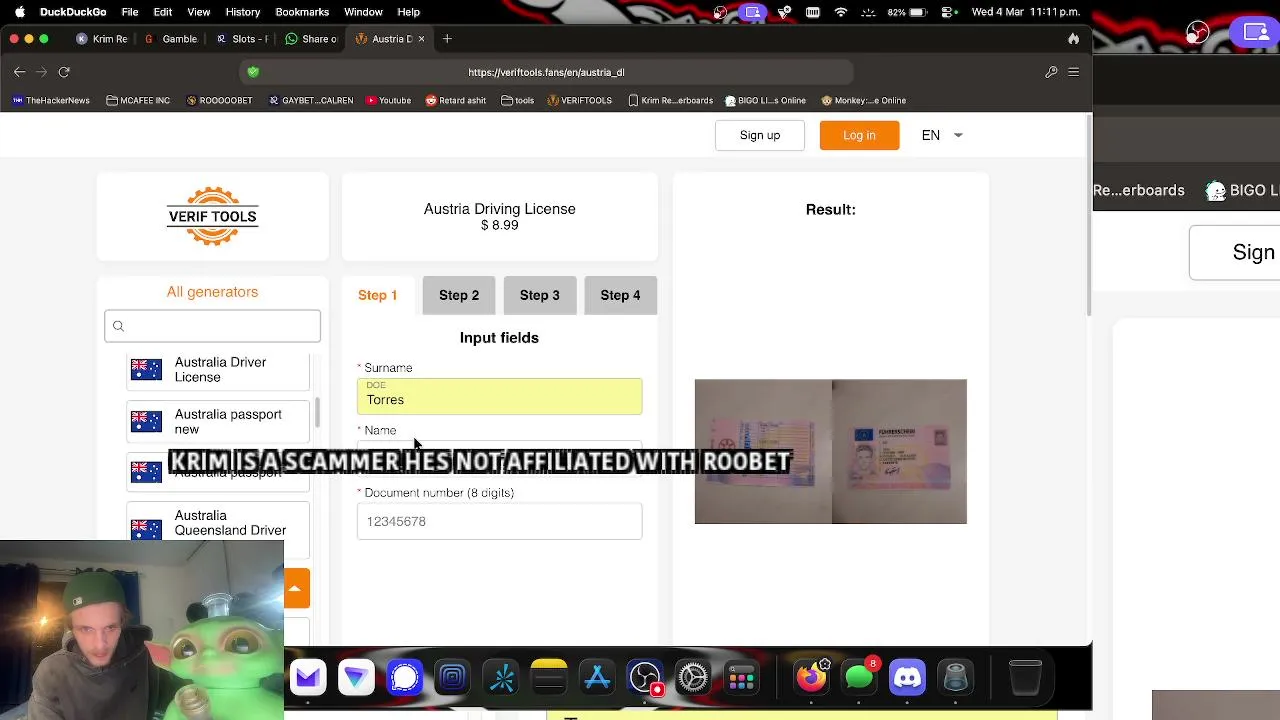Click the Document number input field

pos(499,521)
